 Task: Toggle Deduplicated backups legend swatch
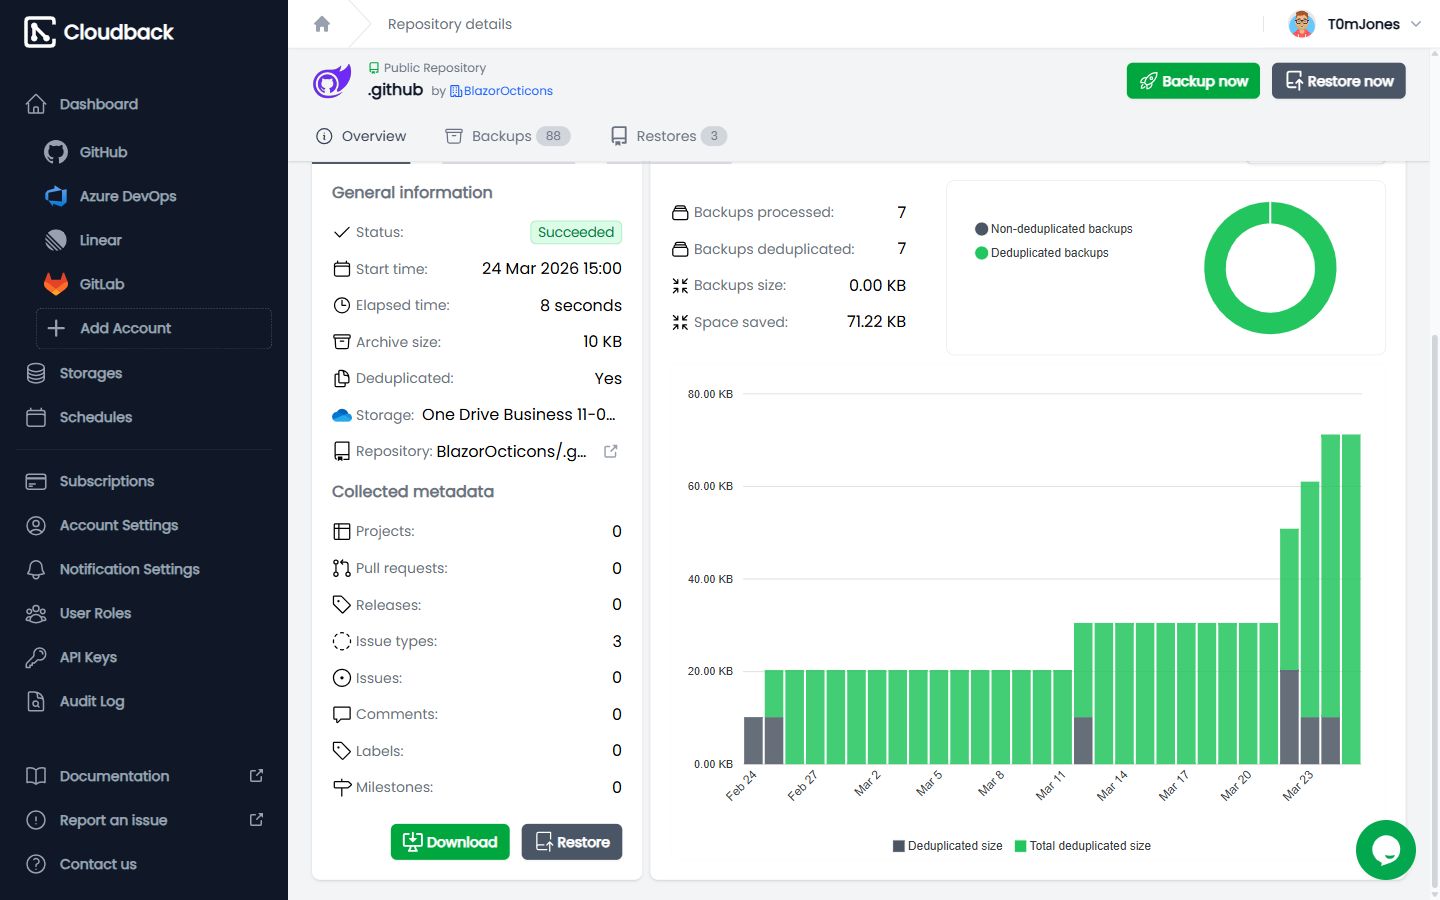pos(982,253)
